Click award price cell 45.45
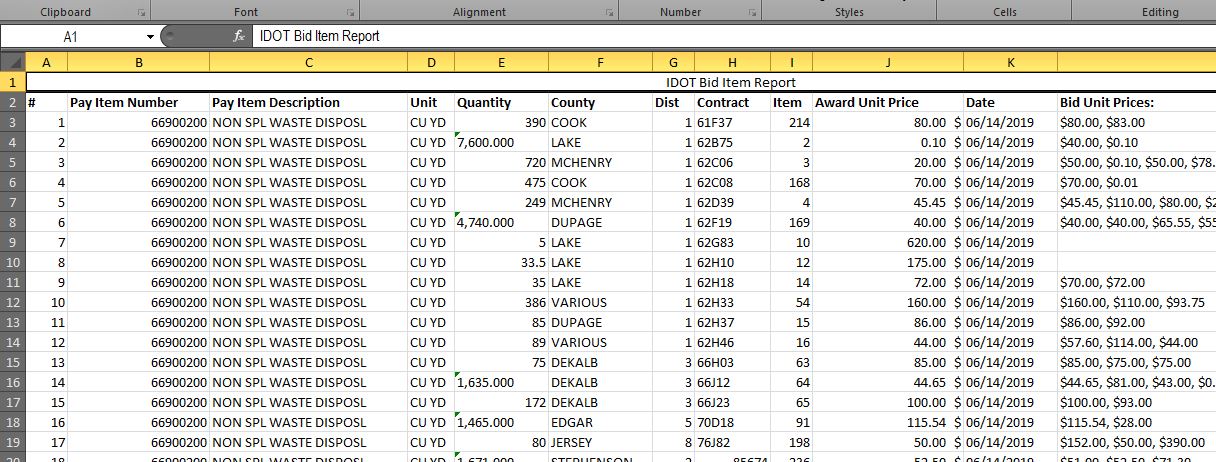This screenshot has height=462, width=1216. pyautogui.click(x=888, y=202)
